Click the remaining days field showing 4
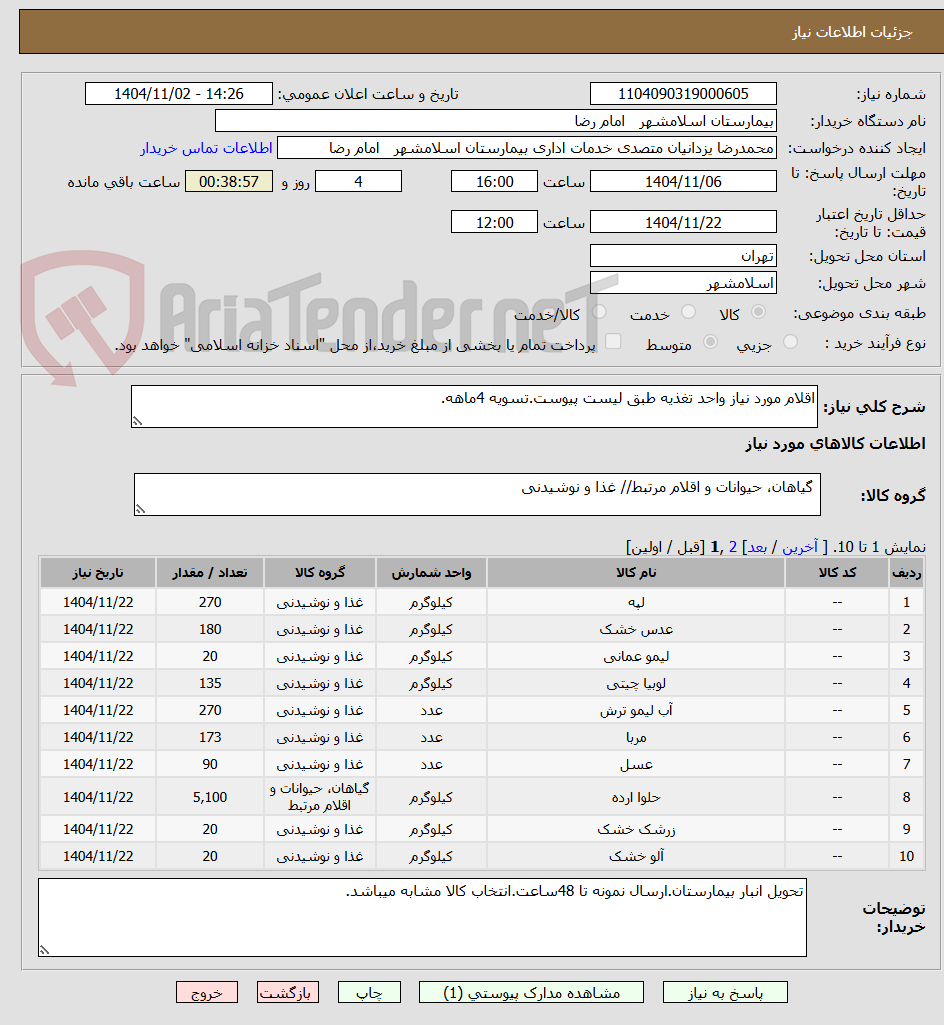This screenshot has height=1025, width=944. point(358,182)
